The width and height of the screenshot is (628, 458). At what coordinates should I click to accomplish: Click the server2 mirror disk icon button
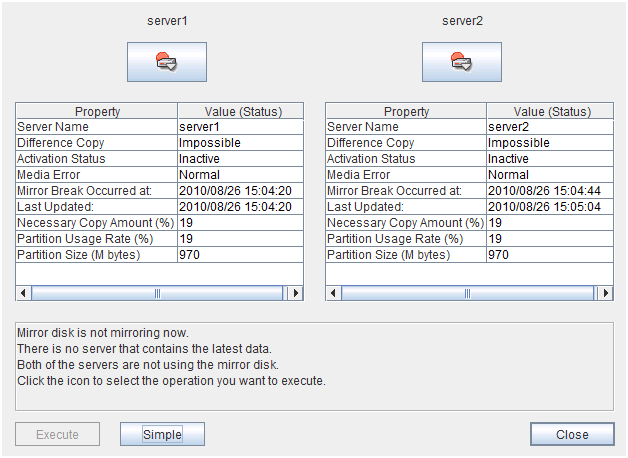coord(461,62)
